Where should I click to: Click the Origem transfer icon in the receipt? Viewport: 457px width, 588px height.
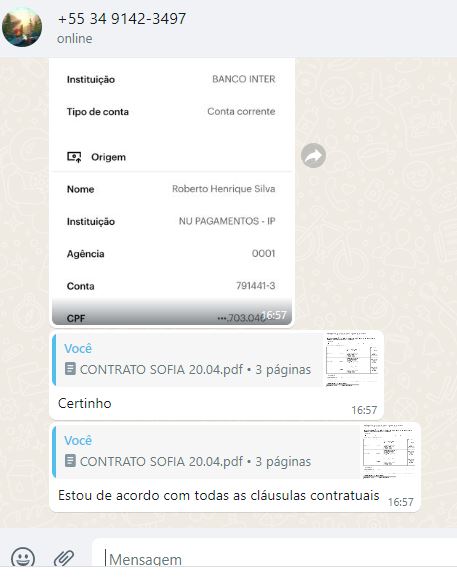coord(74,157)
